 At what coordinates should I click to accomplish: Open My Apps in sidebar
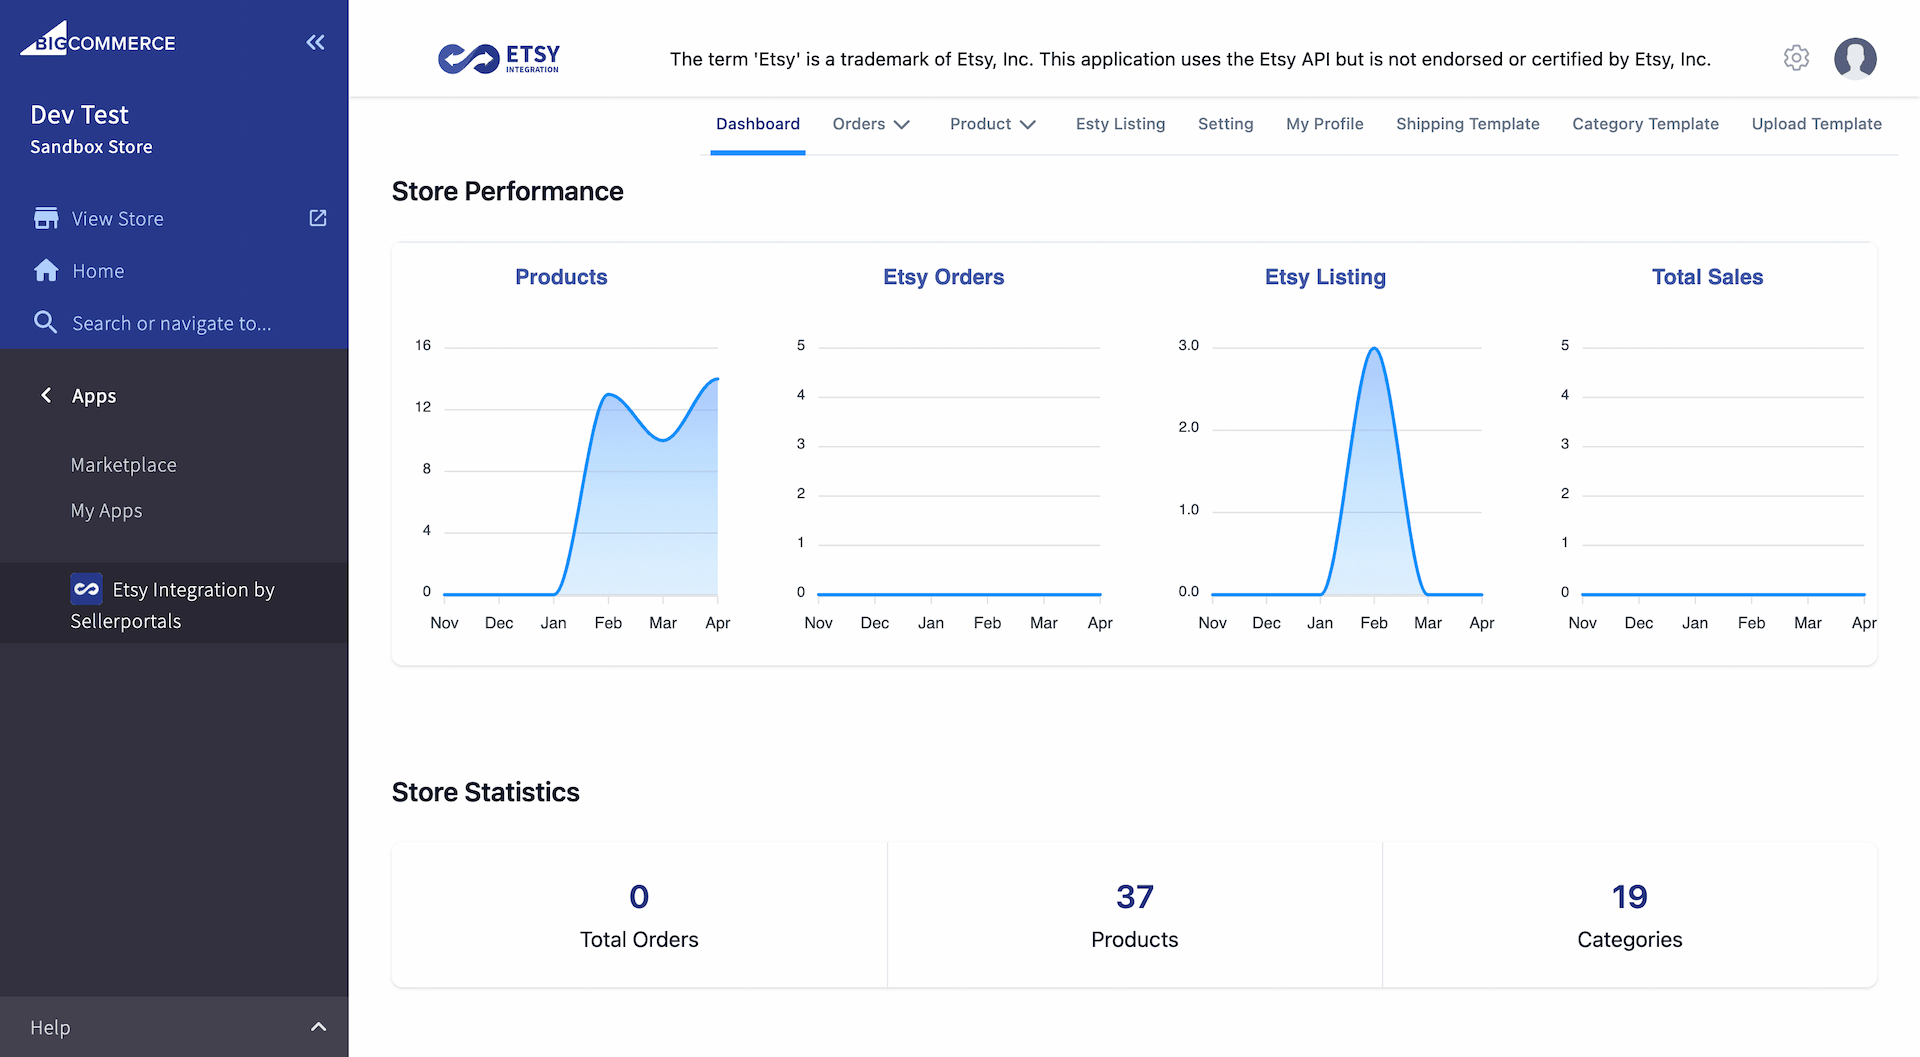point(107,511)
